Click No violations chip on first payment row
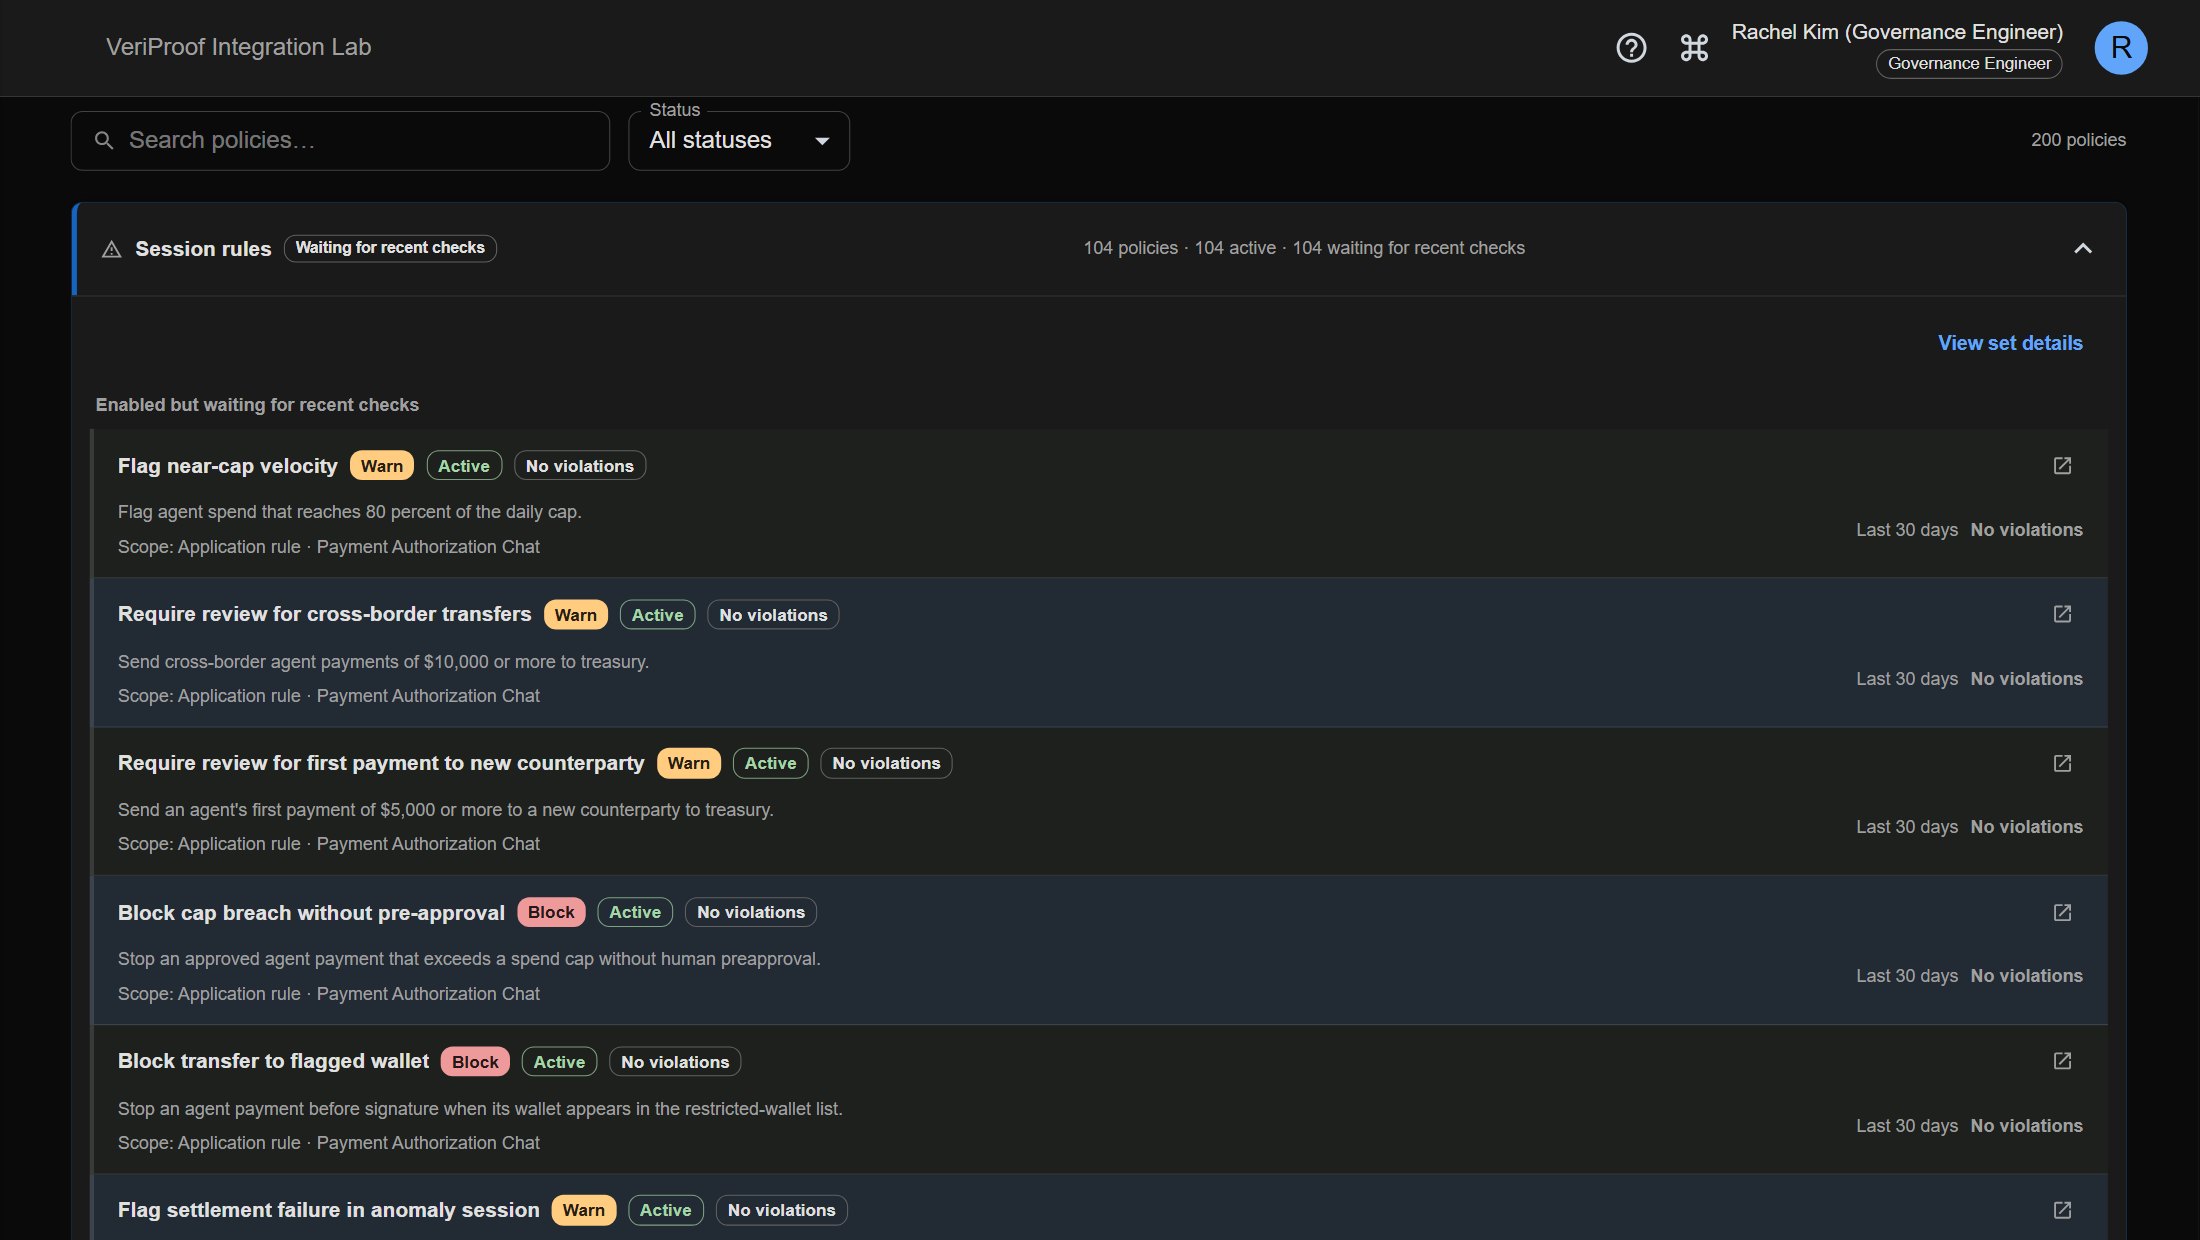The image size is (2200, 1240). tap(886, 763)
